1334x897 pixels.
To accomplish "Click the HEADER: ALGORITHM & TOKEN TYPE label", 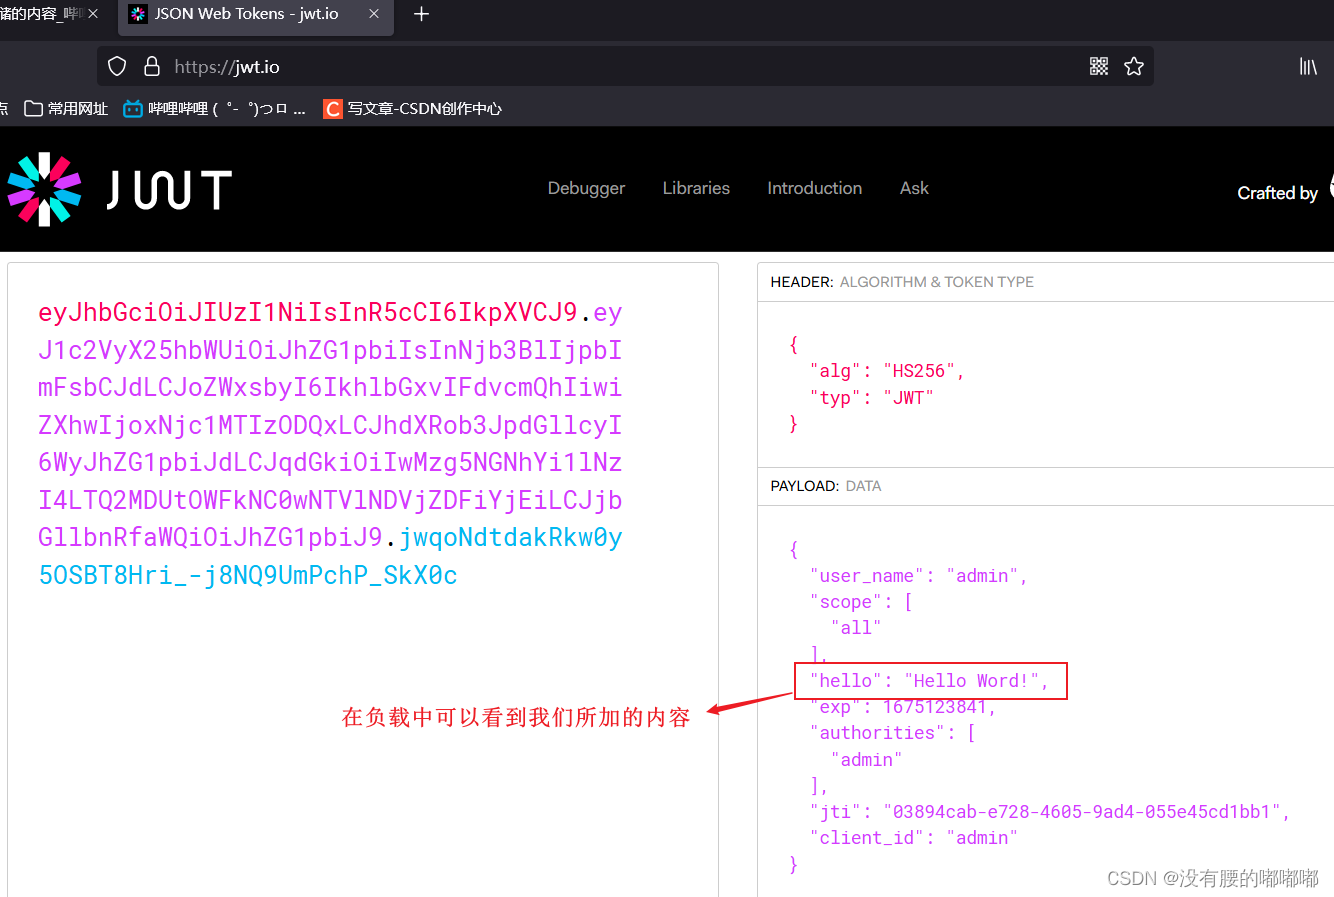I will (x=902, y=282).
